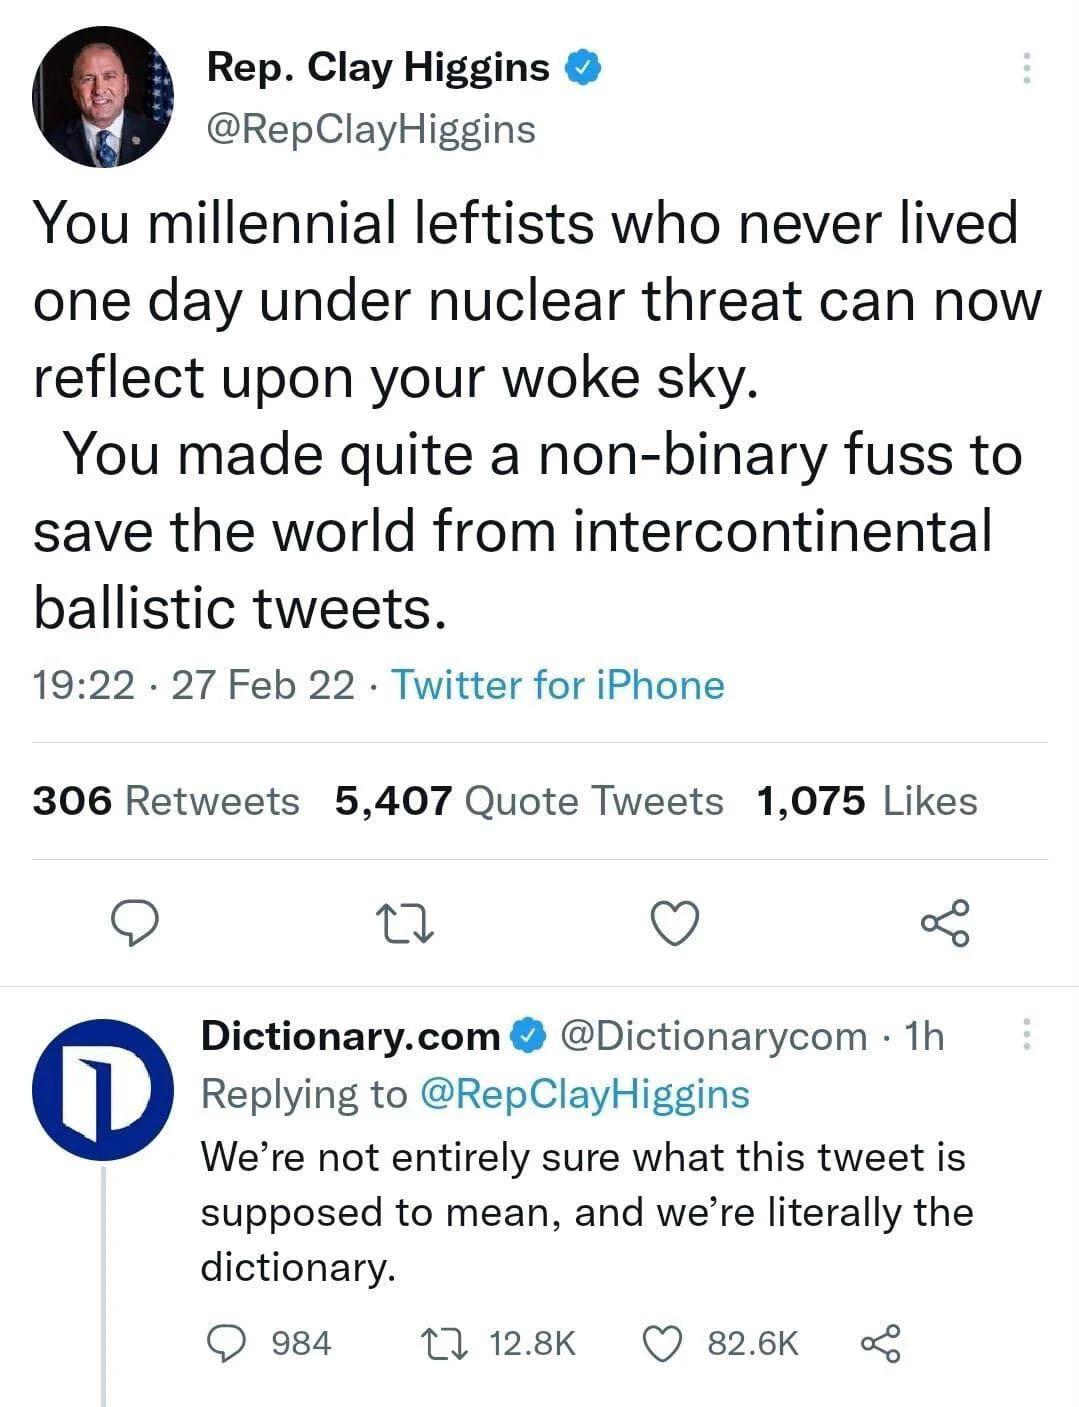
Task: View the 1,075 Likes list
Action: point(867,801)
